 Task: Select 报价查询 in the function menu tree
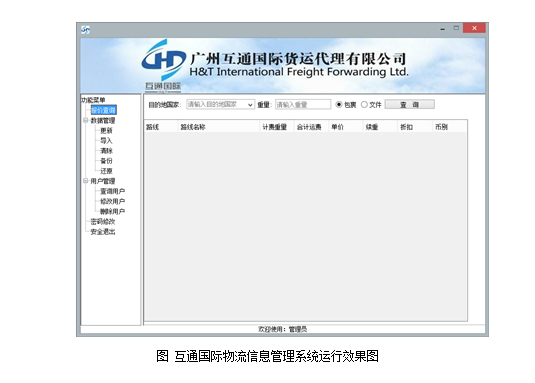104,110
